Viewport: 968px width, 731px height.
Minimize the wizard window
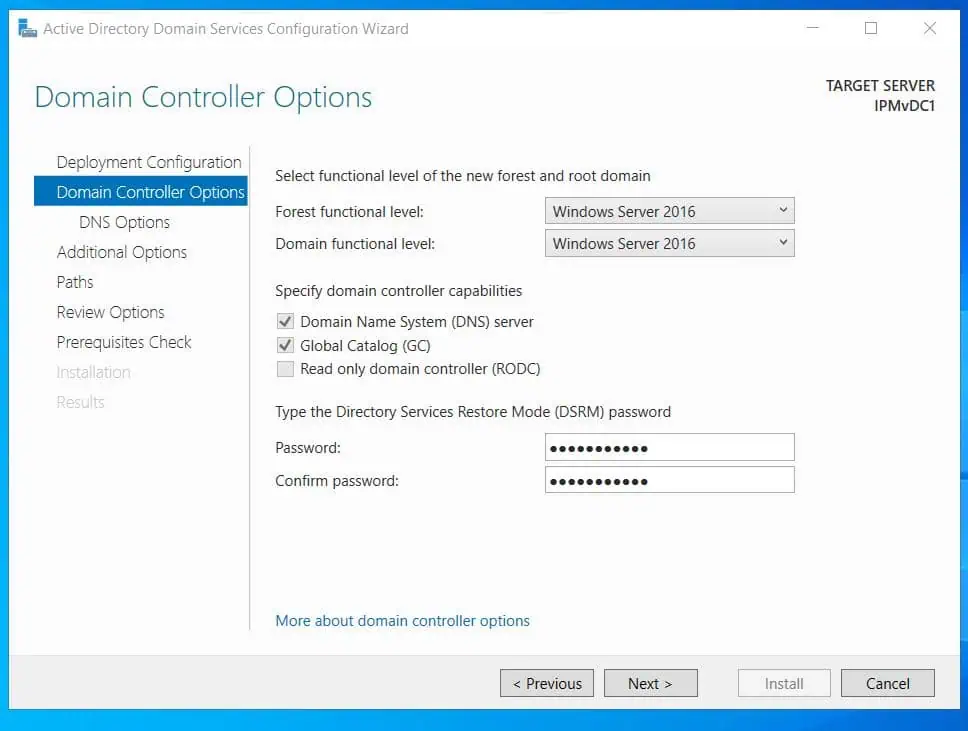pyautogui.click(x=812, y=28)
